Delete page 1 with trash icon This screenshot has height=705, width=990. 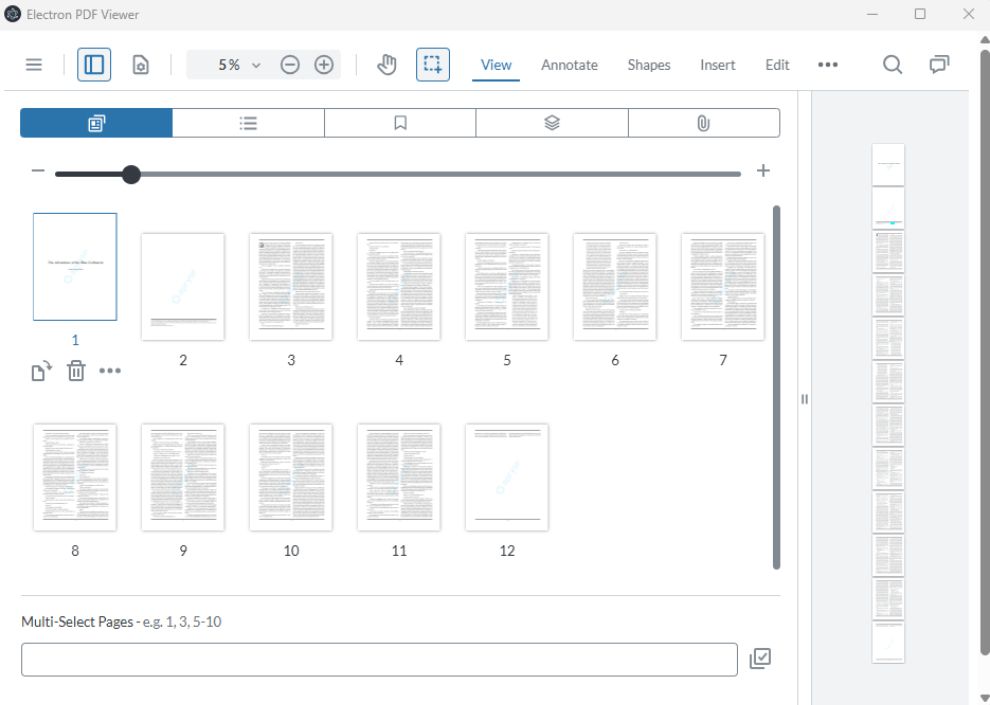click(x=76, y=370)
